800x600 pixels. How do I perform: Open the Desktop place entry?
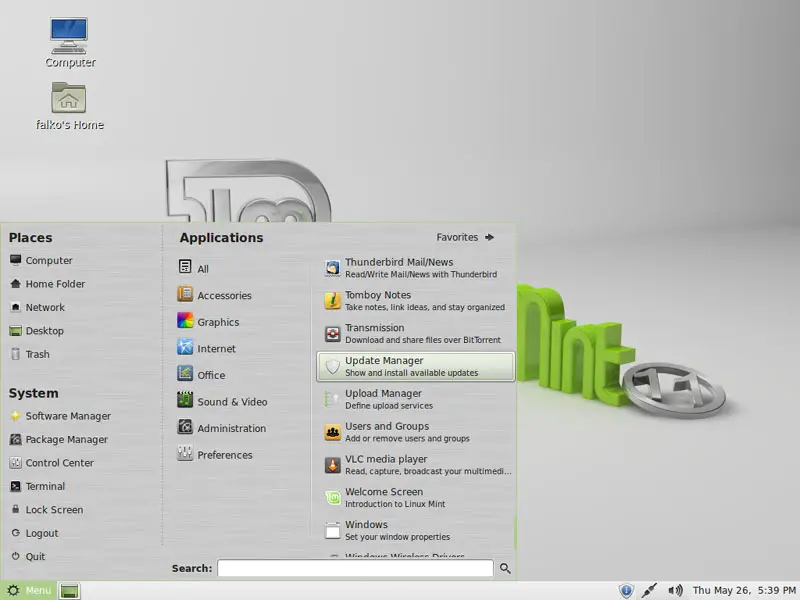[x=36, y=331]
